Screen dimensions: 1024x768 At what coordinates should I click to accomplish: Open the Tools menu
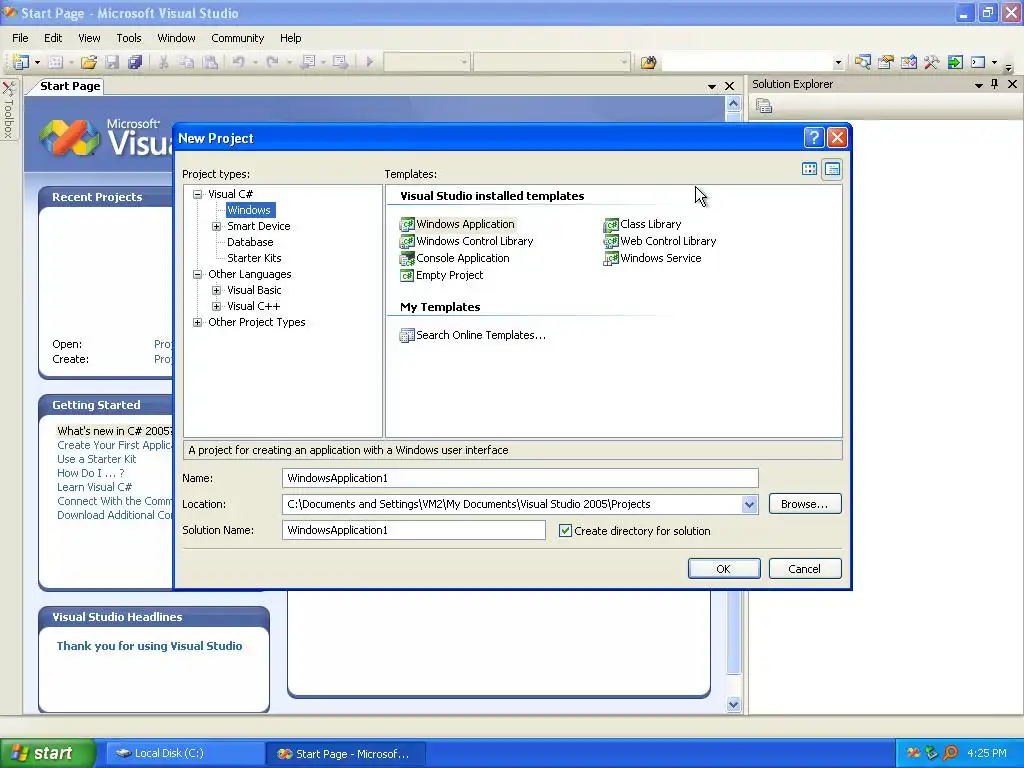pos(129,38)
